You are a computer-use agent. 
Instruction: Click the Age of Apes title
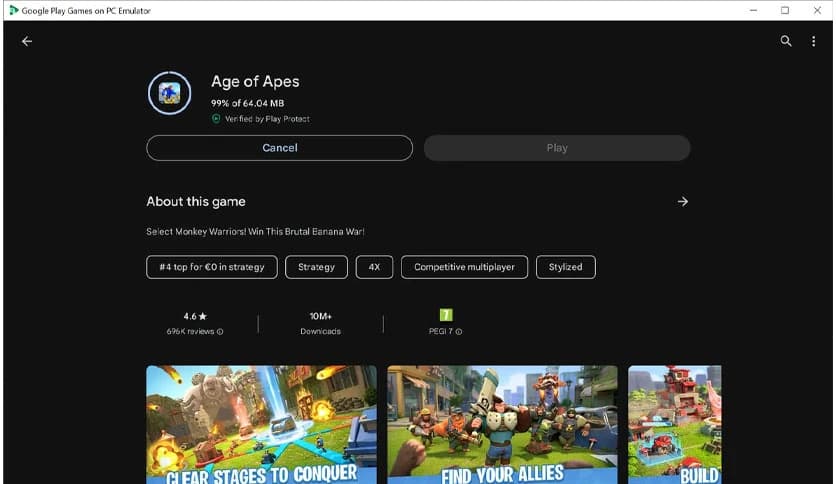tap(255, 82)
